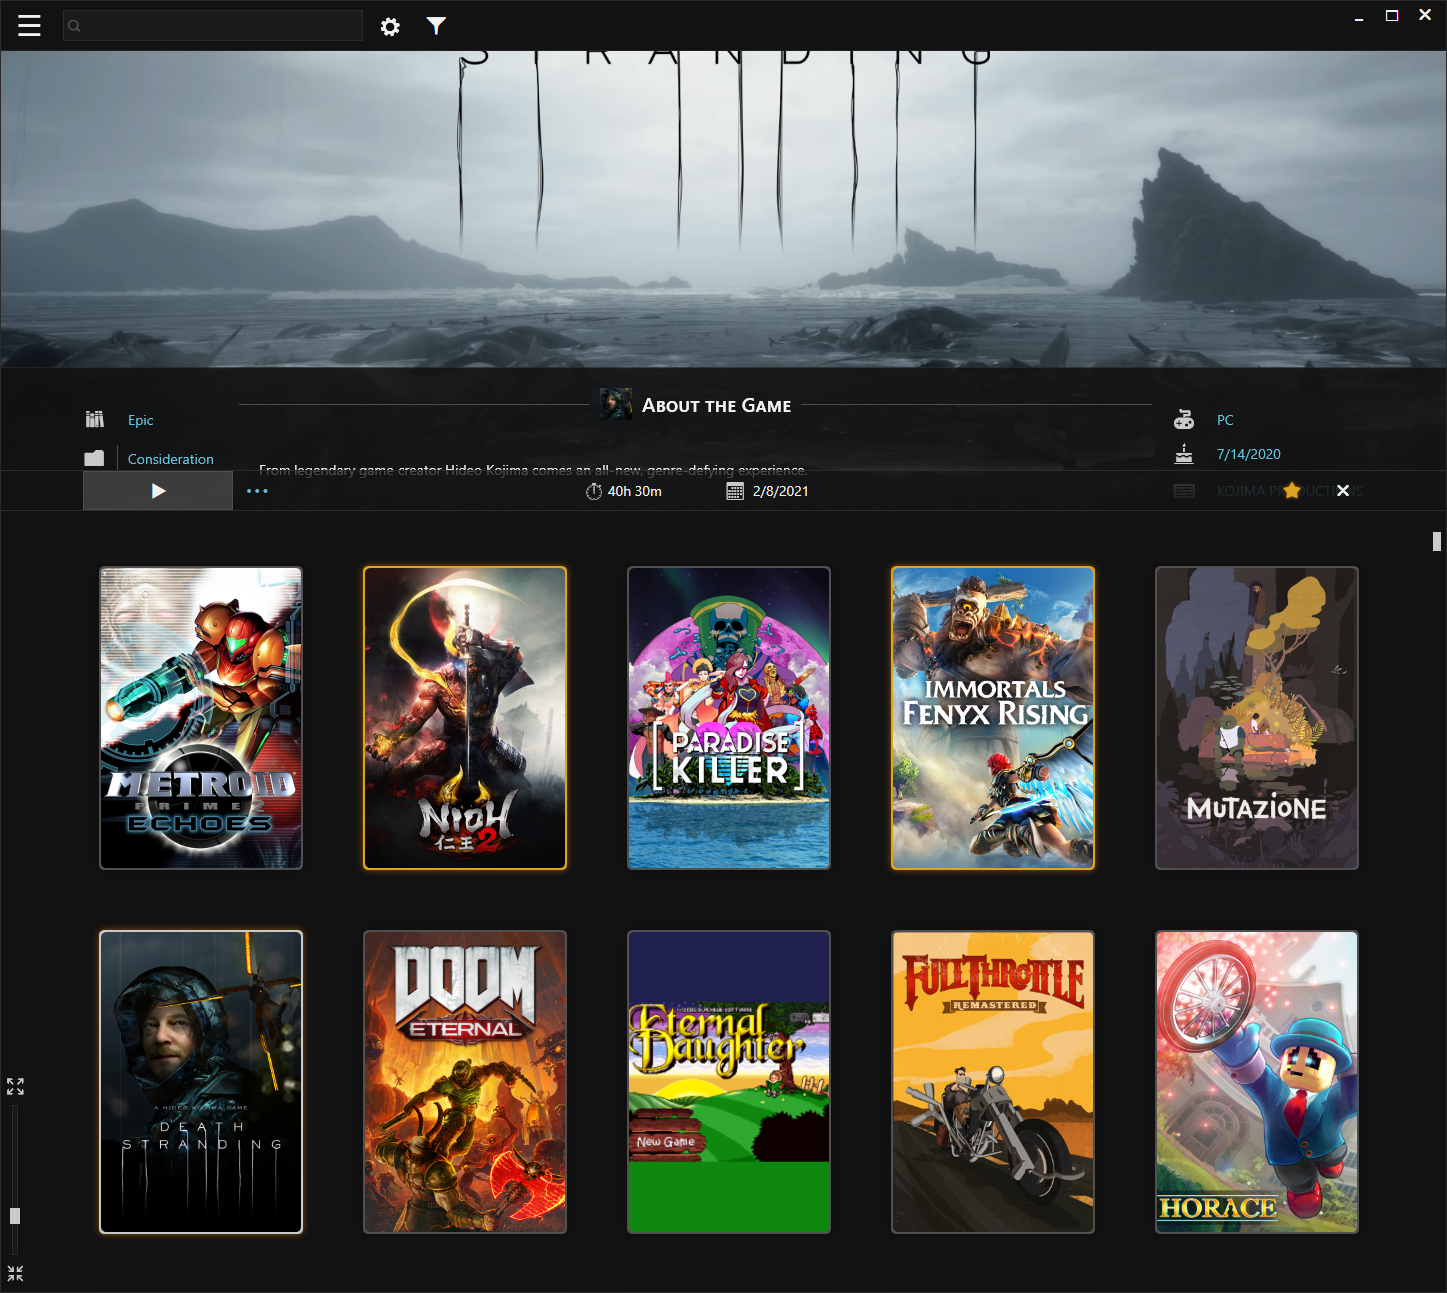Click the shrink covers collapse-arrows icon
1447x1293 pixels.
coord(15,1273)
